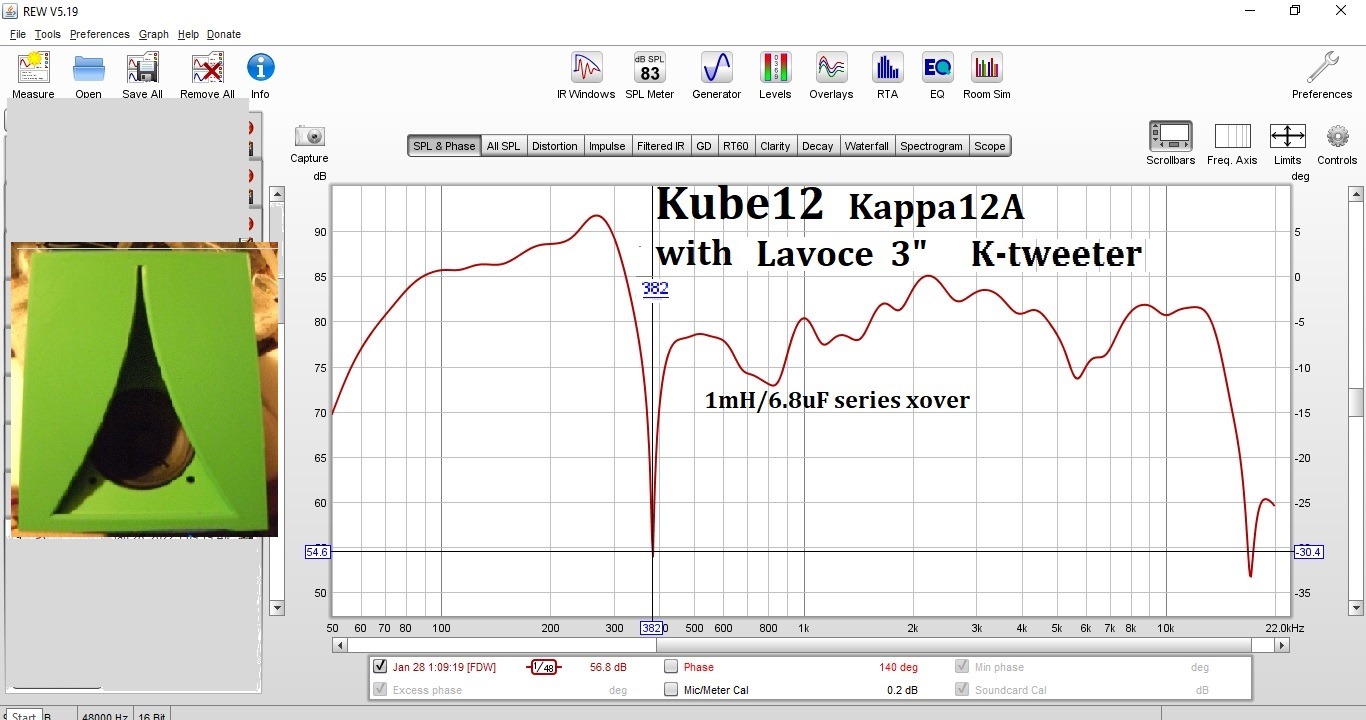1366x720 pixels.
Task: Open the Tools menu
Action: coord(47,34)
